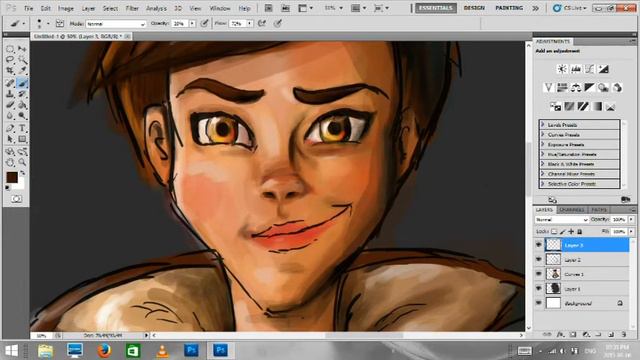Open the layer Opacity dropdown arrow
The height and width of the screenshot is (360, 640).
[x=631, y=220]
